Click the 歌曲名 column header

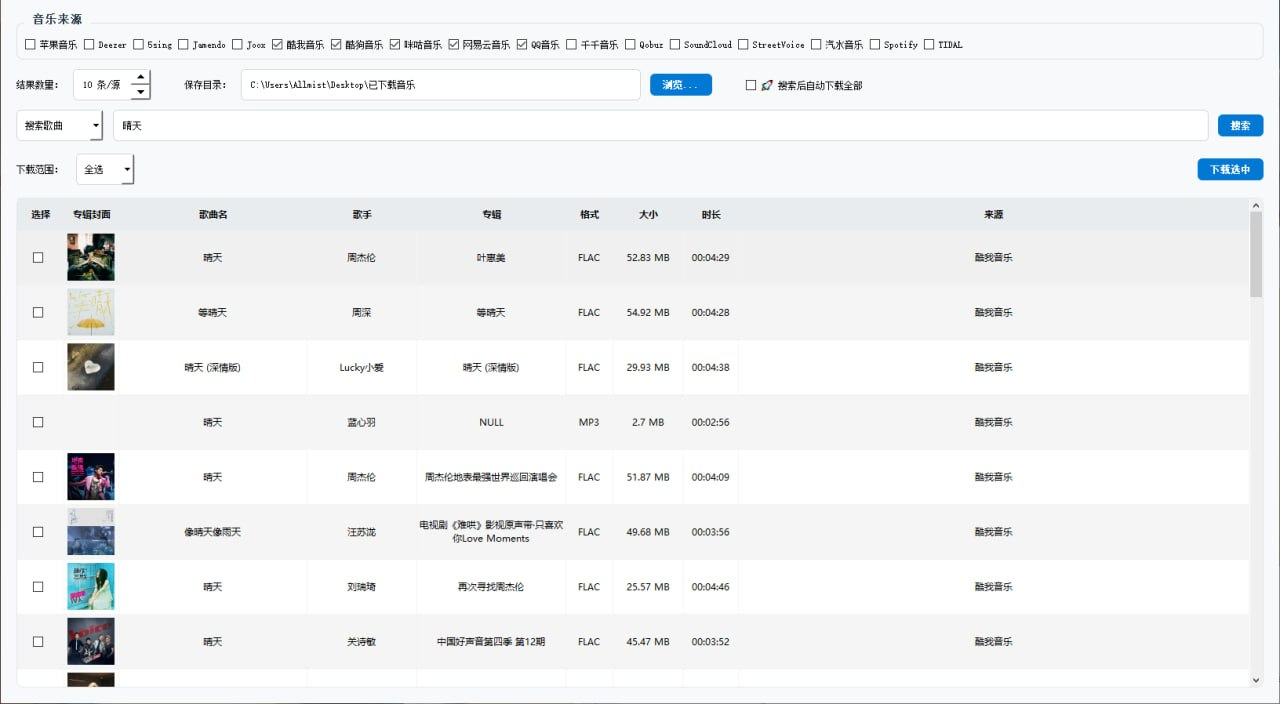pyautogui.click(x=213, y=214)
